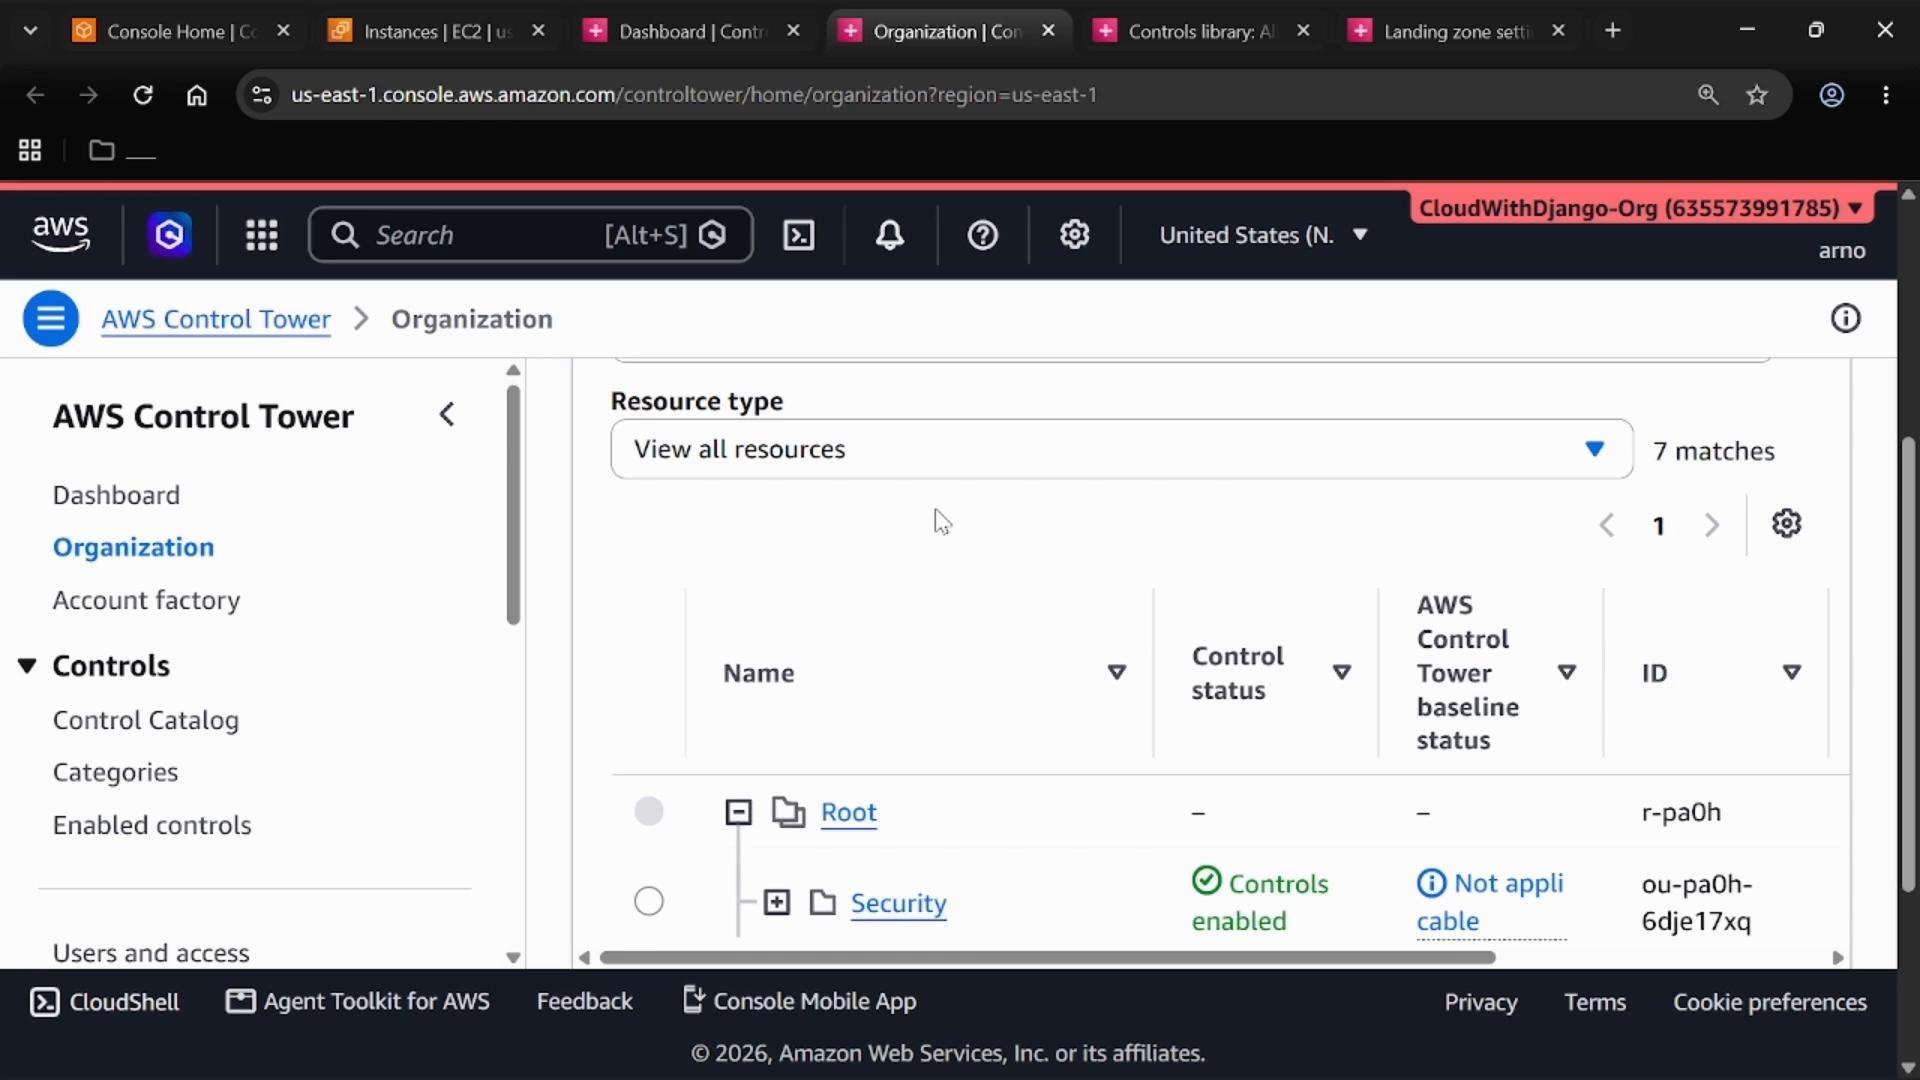Open the Resource type dropdown

click(1122, 450)
